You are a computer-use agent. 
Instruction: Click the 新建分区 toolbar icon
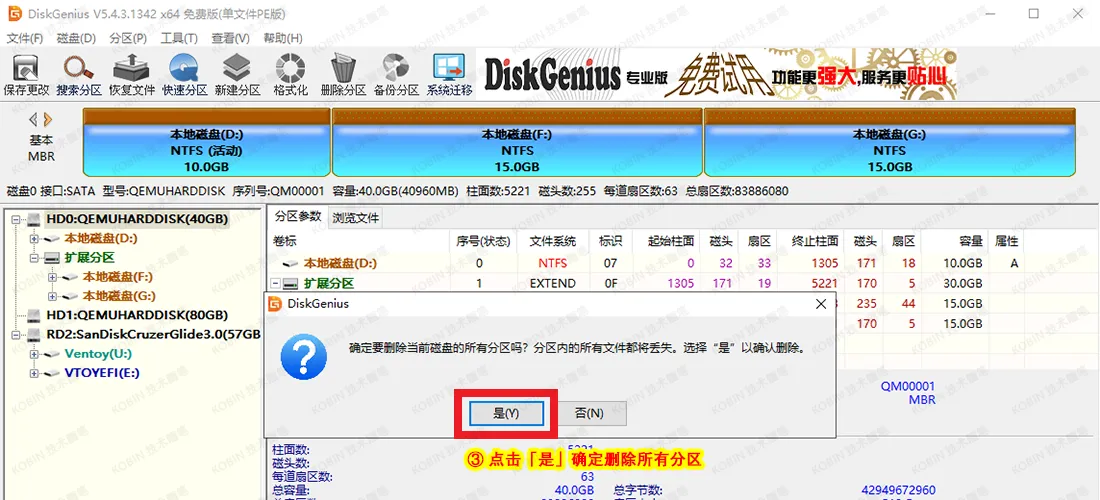tap(237, 75)
